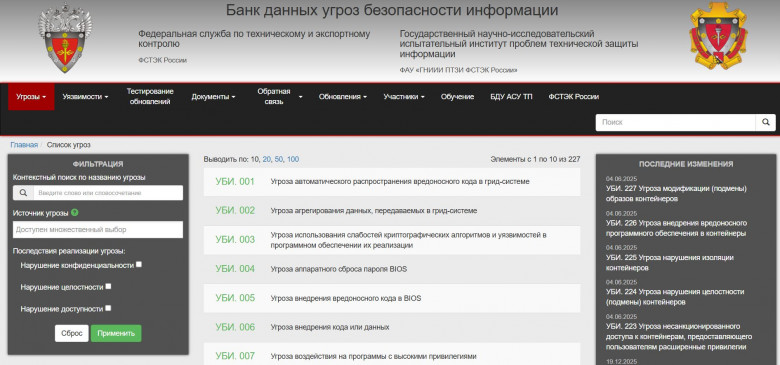The width and height of the screenshot is (780, 365).
Task: Click the title Банк данных угроз безопасности информации
Action: tap(392, 10)
